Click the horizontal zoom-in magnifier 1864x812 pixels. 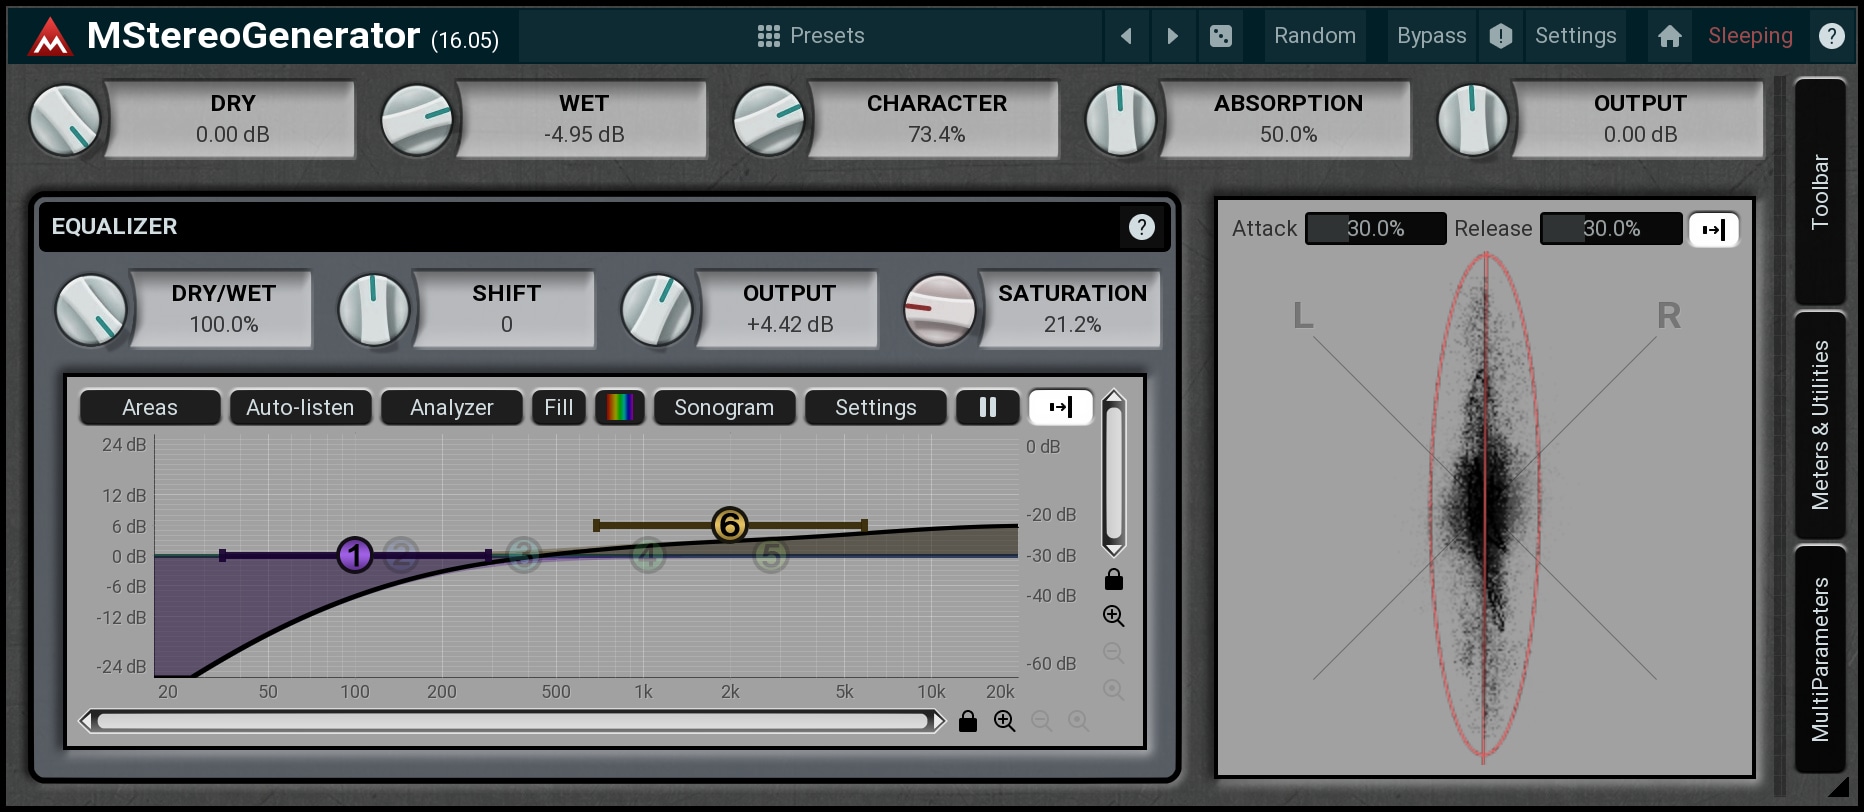click(x=1004, y=721)
